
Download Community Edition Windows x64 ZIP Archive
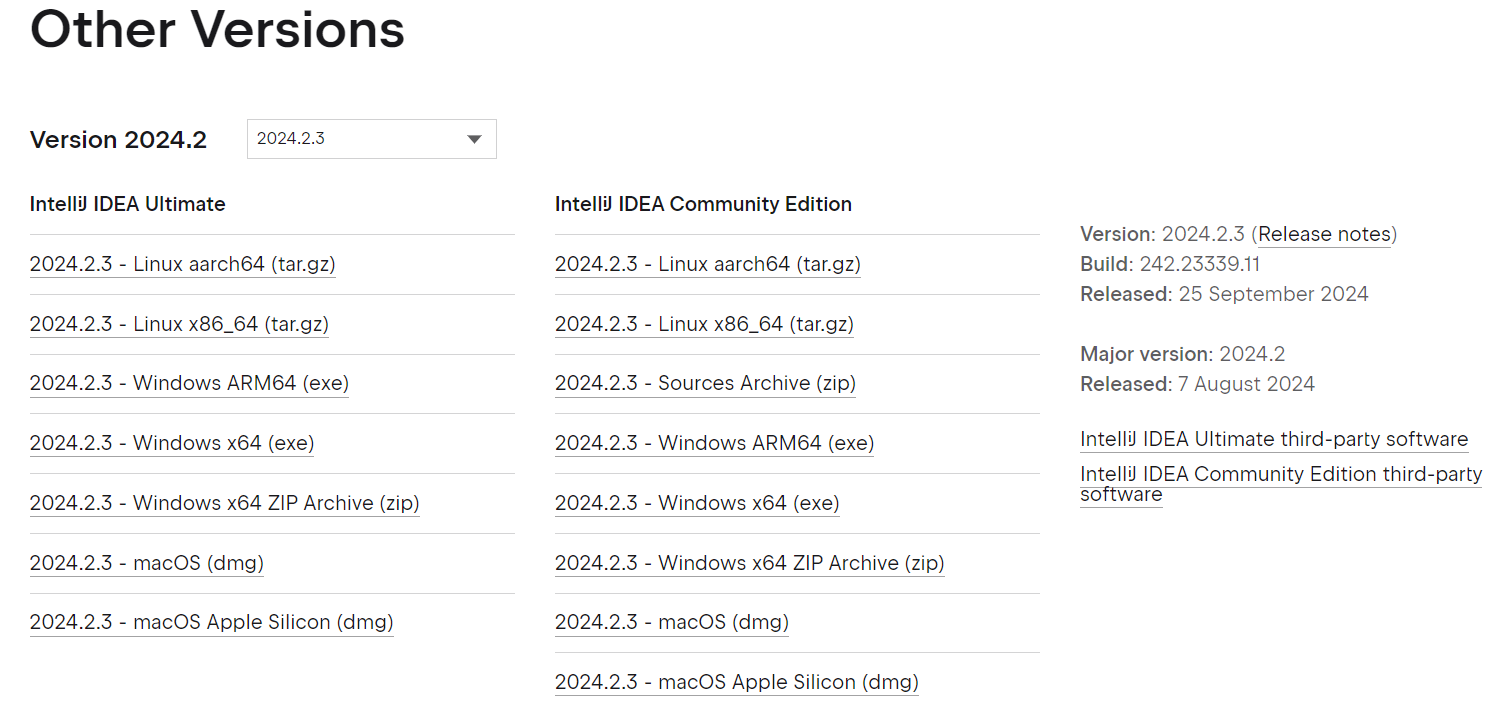[x=749, y=563]
